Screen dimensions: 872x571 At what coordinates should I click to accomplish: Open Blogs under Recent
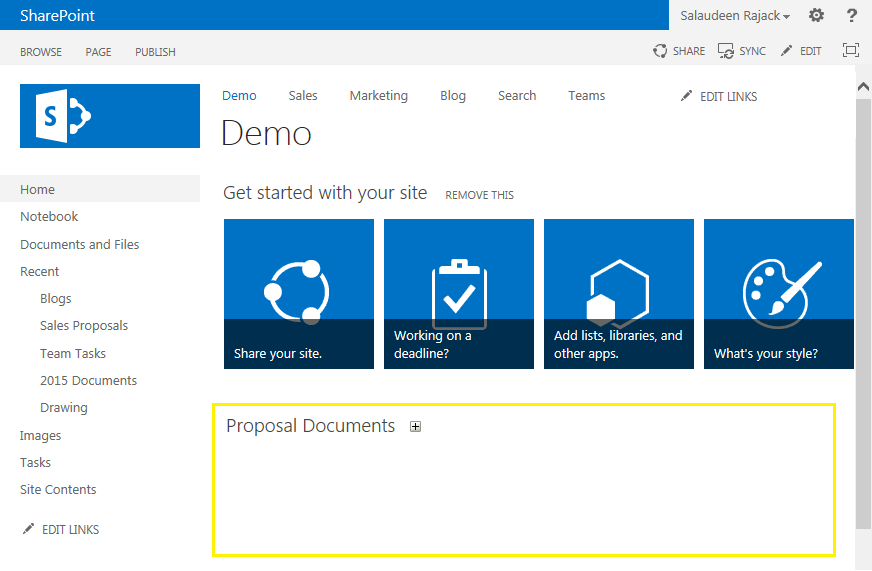pos(56,299)
